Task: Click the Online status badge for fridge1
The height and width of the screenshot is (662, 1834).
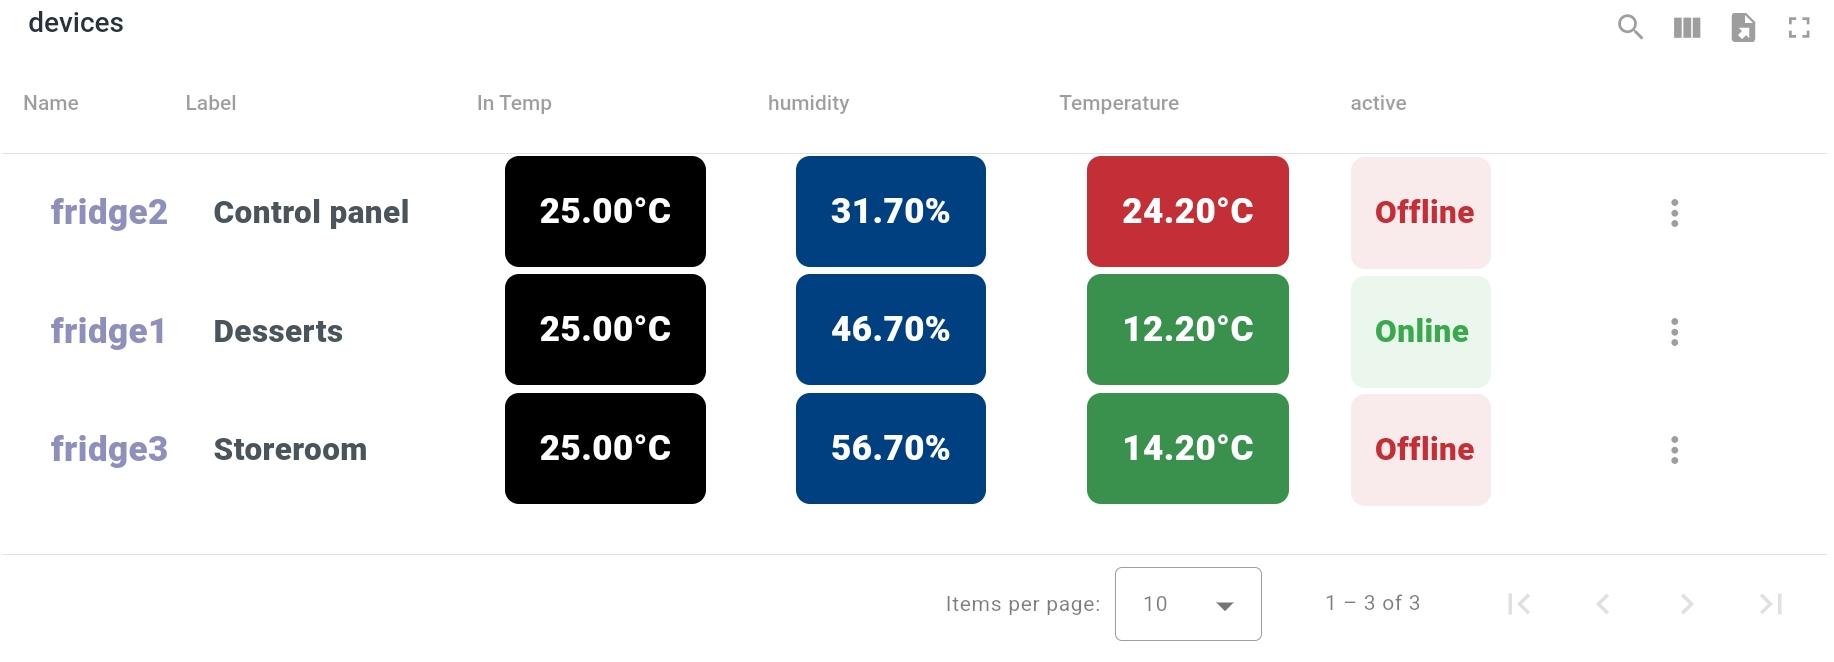Action: tap(1420, 331)
